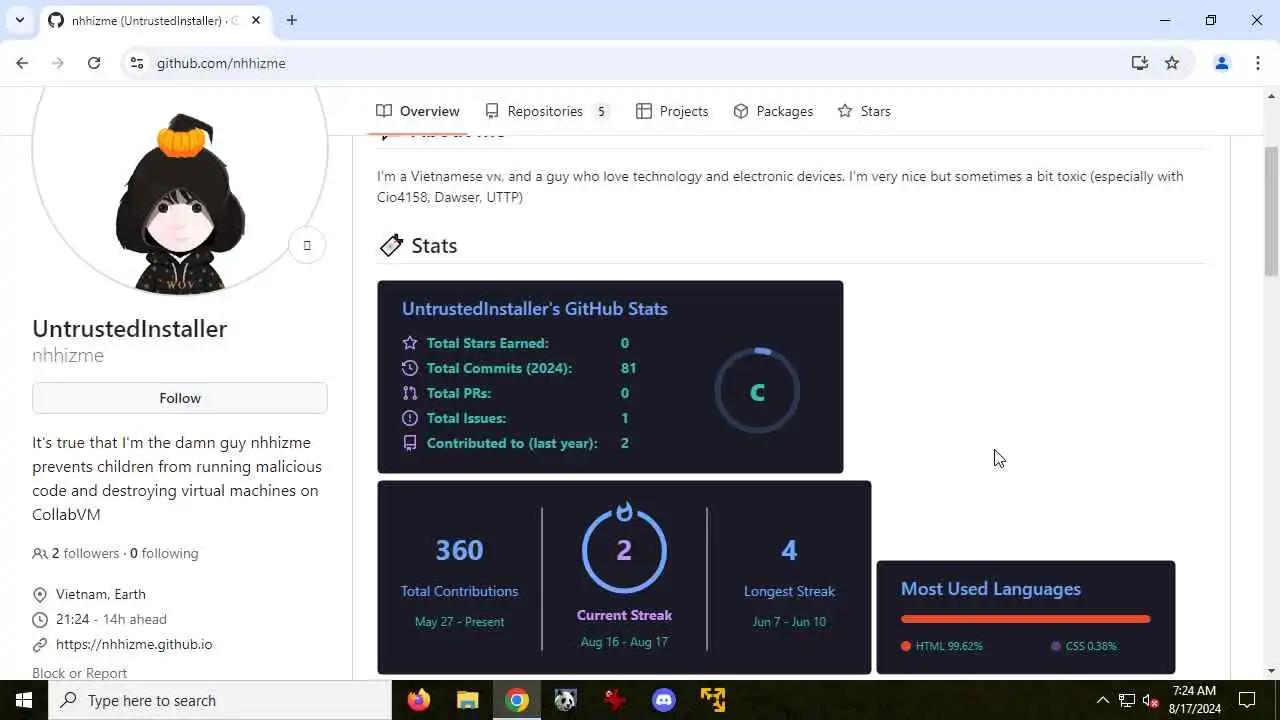
Task: Open the notification center icon
Action: coord(1247,700)
